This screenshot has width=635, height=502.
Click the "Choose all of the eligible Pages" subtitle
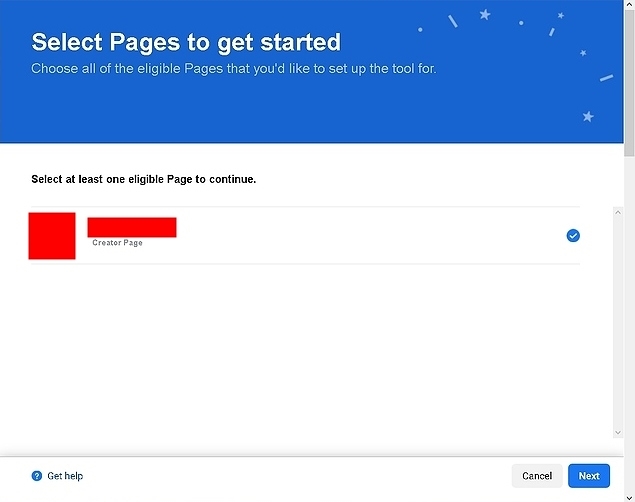click(233, 69)
